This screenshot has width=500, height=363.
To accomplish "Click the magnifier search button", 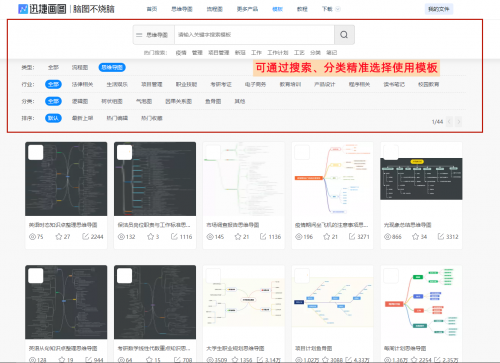I will (344, 35).
